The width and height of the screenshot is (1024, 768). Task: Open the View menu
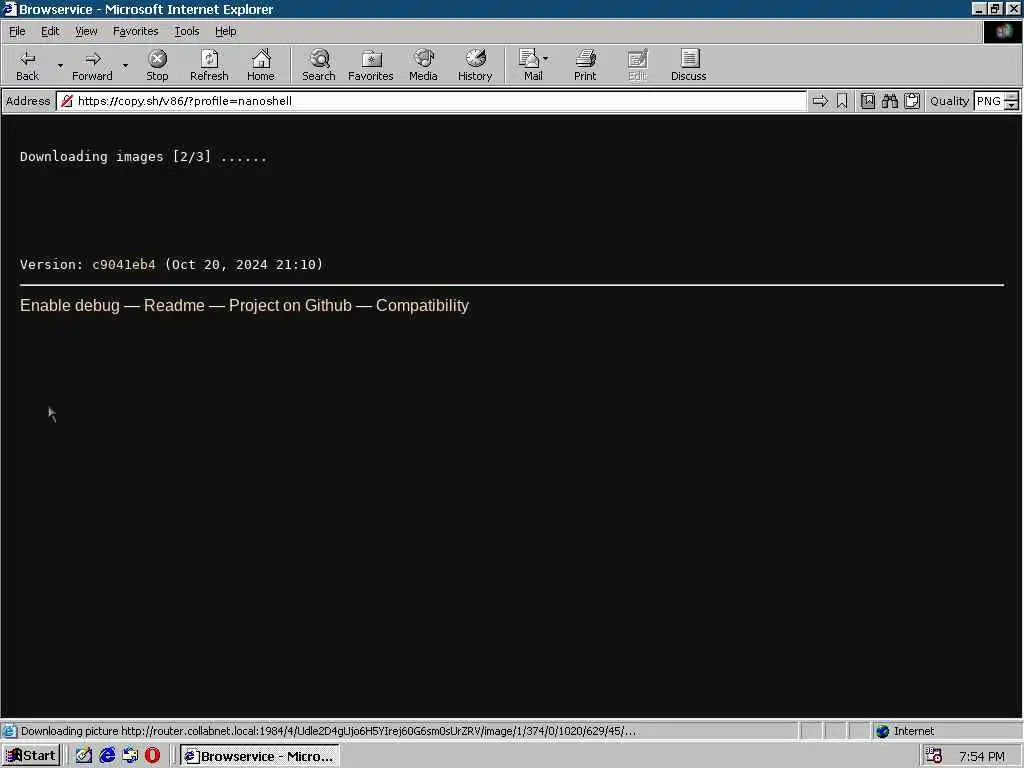point(86,31)
